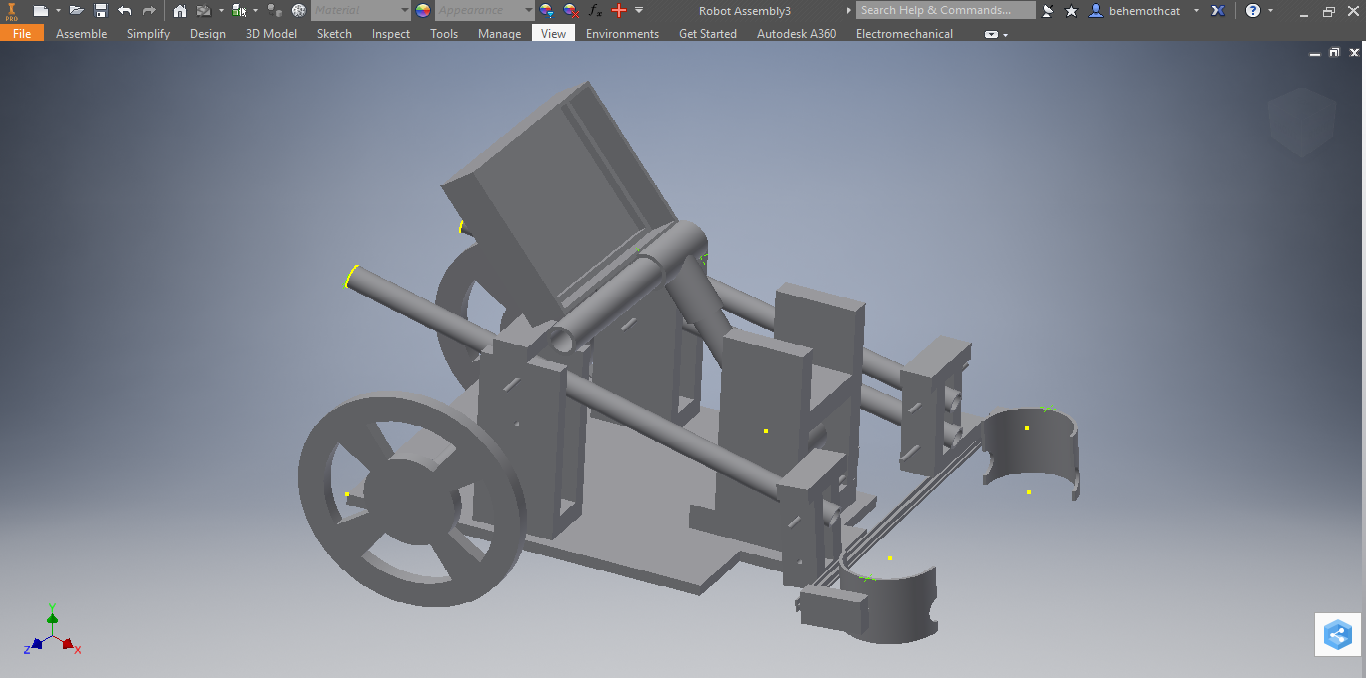
Task: Open the fx Parameters tool
Action: pyautogui.click(x=595, y=10)
